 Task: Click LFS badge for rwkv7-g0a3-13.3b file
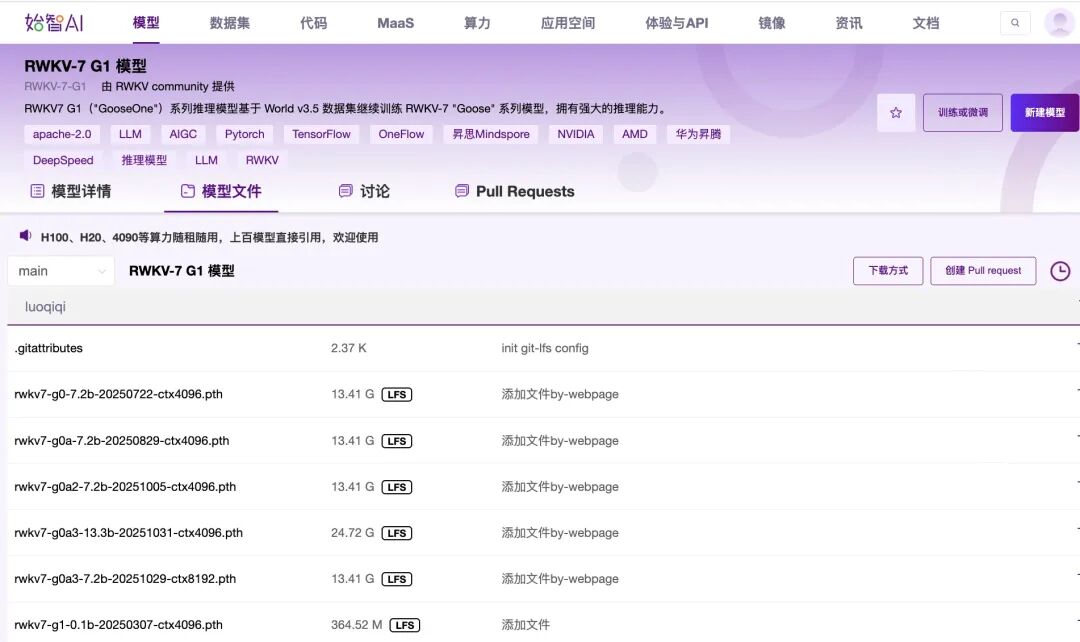pos(397,533)
